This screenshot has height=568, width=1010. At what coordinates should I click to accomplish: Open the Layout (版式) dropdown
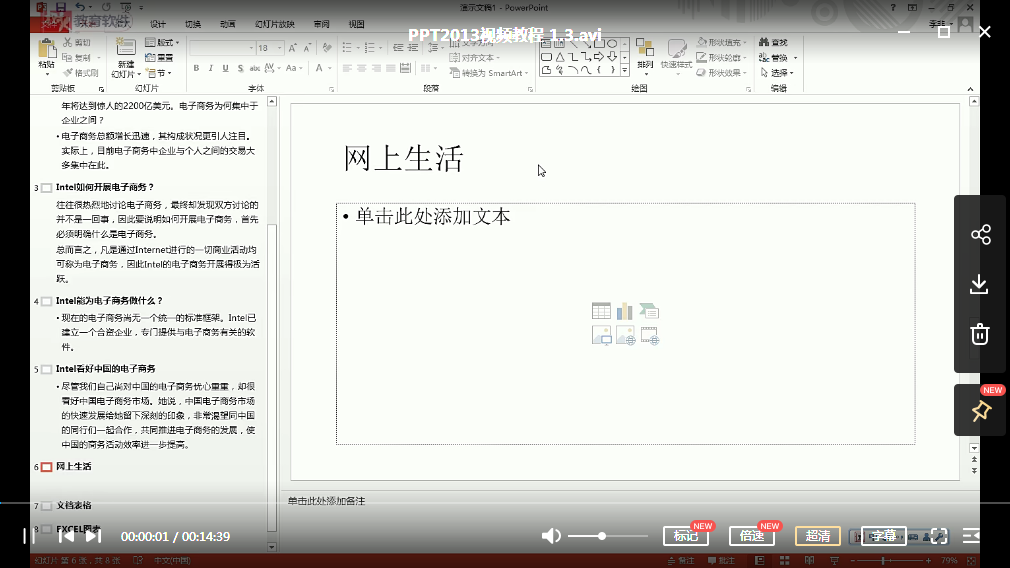(x=162, y=43)
